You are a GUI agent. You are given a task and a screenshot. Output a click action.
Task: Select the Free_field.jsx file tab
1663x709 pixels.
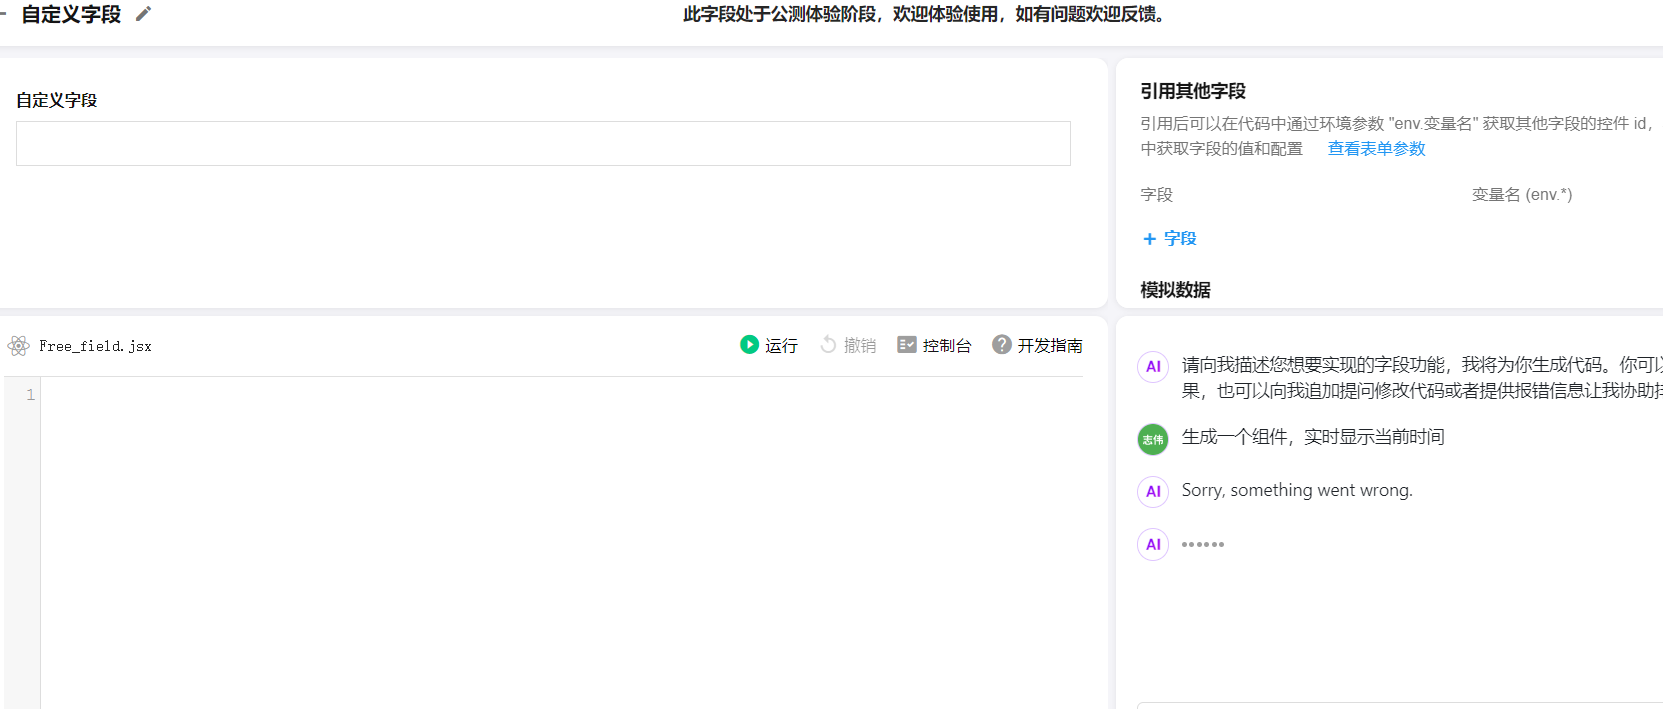tap(95, 346)
